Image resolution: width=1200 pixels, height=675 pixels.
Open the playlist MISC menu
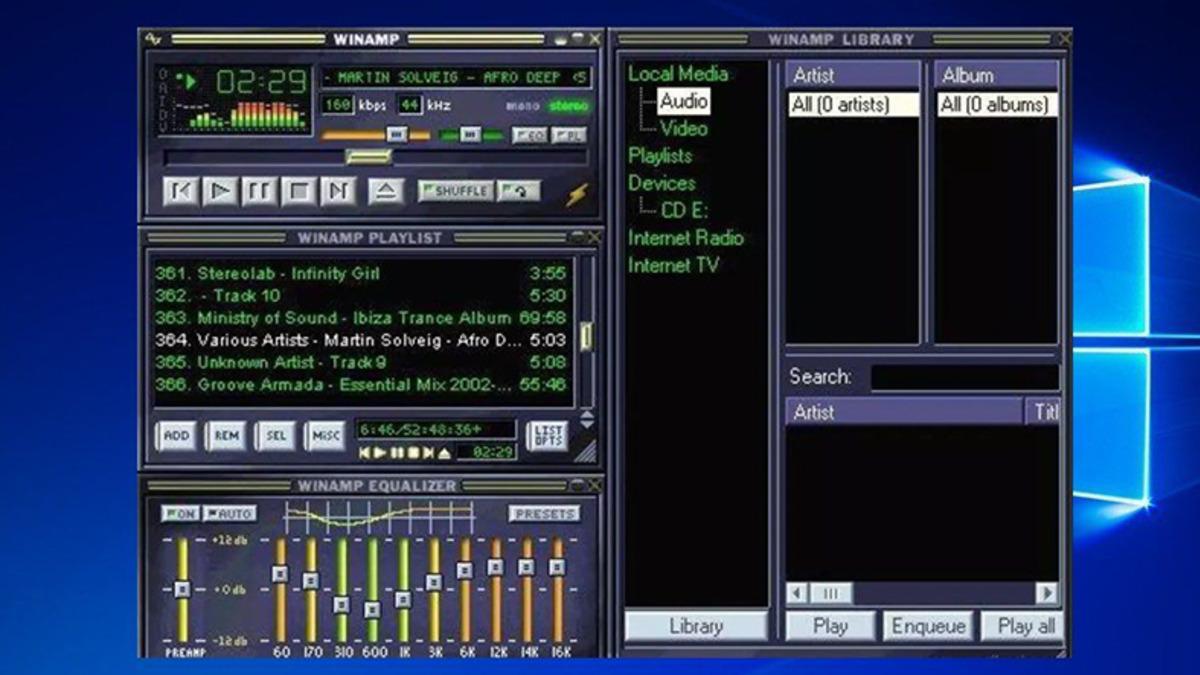click(325, 436)
